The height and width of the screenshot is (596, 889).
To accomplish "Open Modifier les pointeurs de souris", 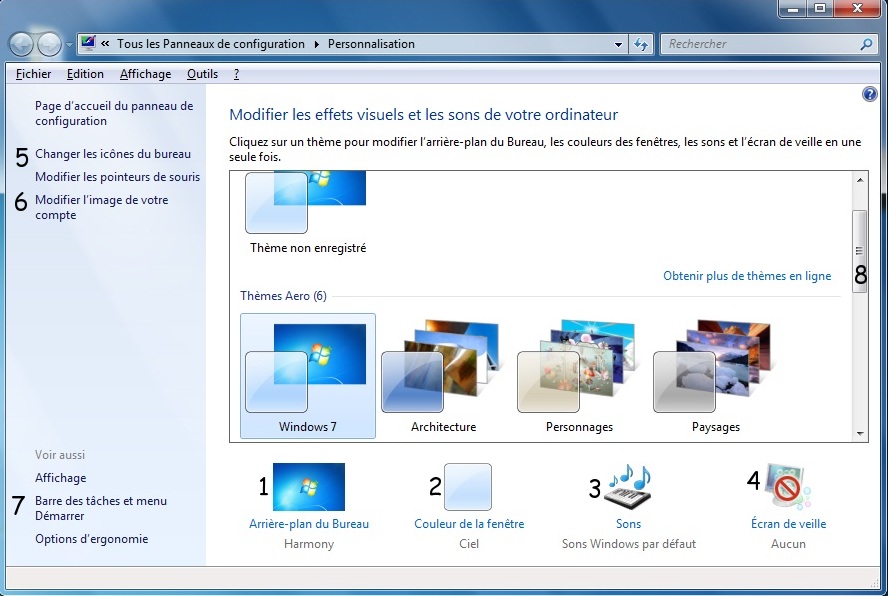I will (117, 177).
